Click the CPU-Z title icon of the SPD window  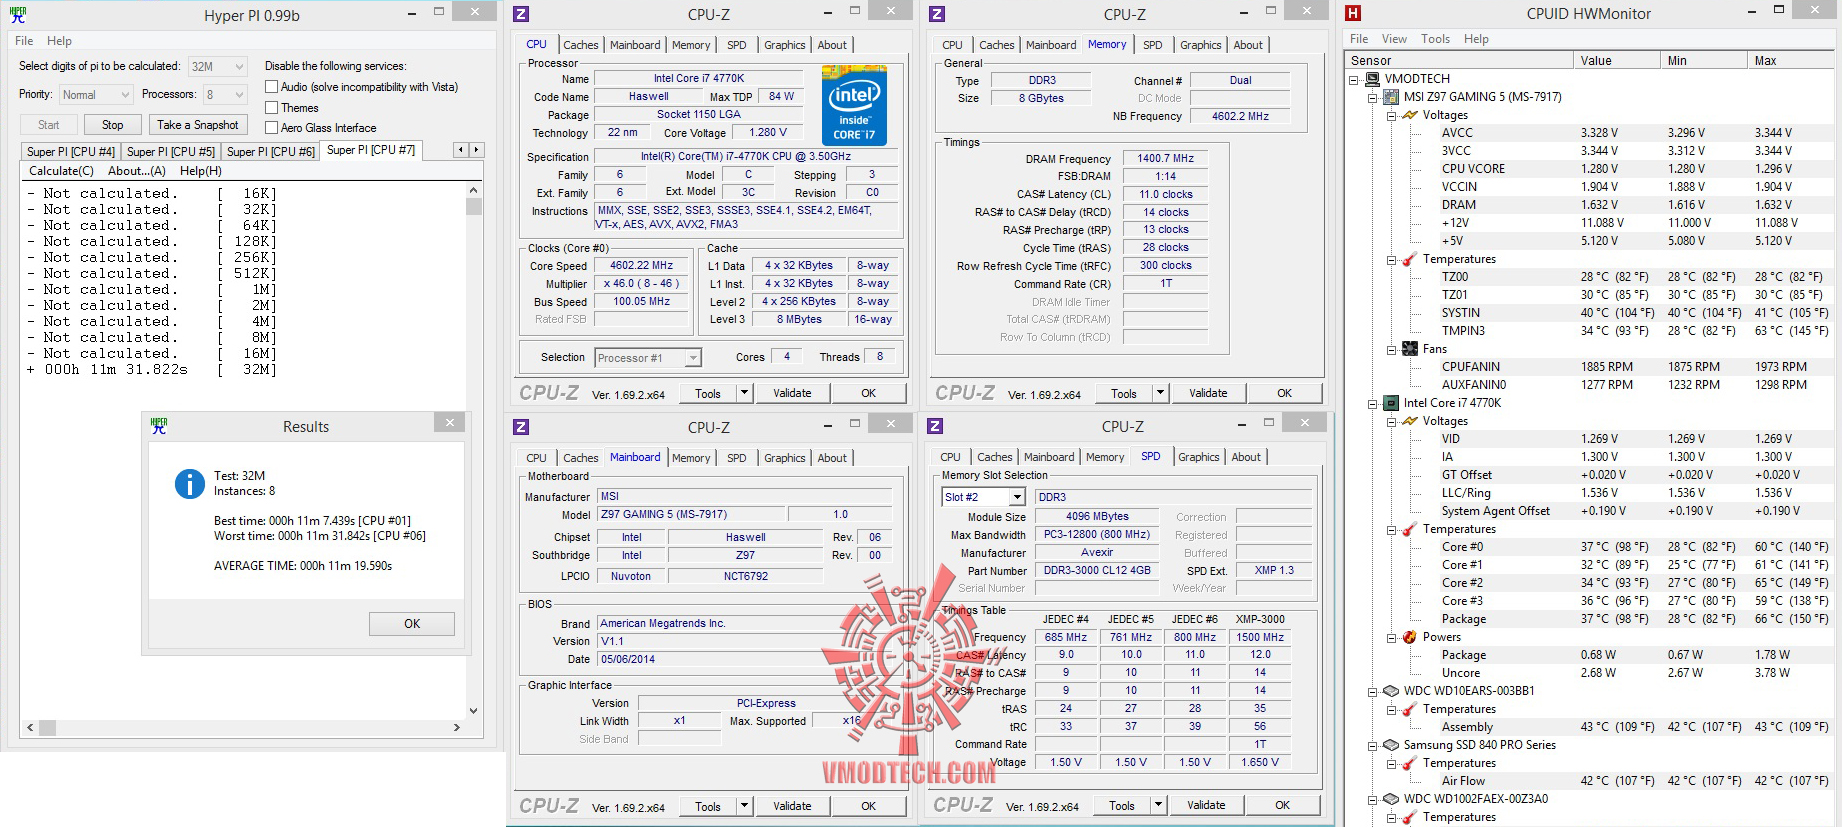click(x=935, y=426)
